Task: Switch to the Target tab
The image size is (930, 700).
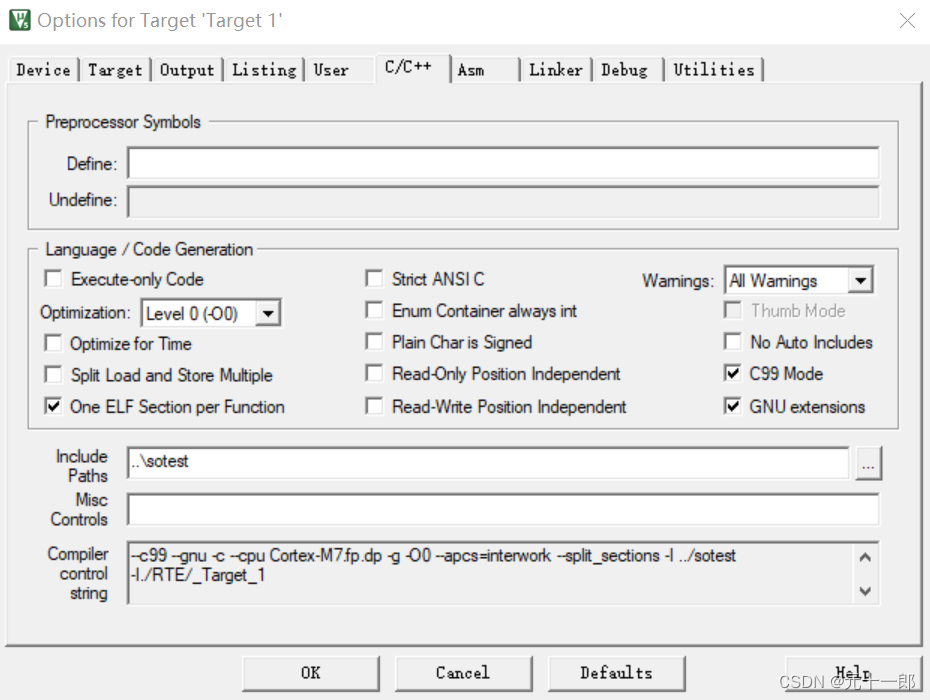Action: pyautogui.click(x=115, y=69)
